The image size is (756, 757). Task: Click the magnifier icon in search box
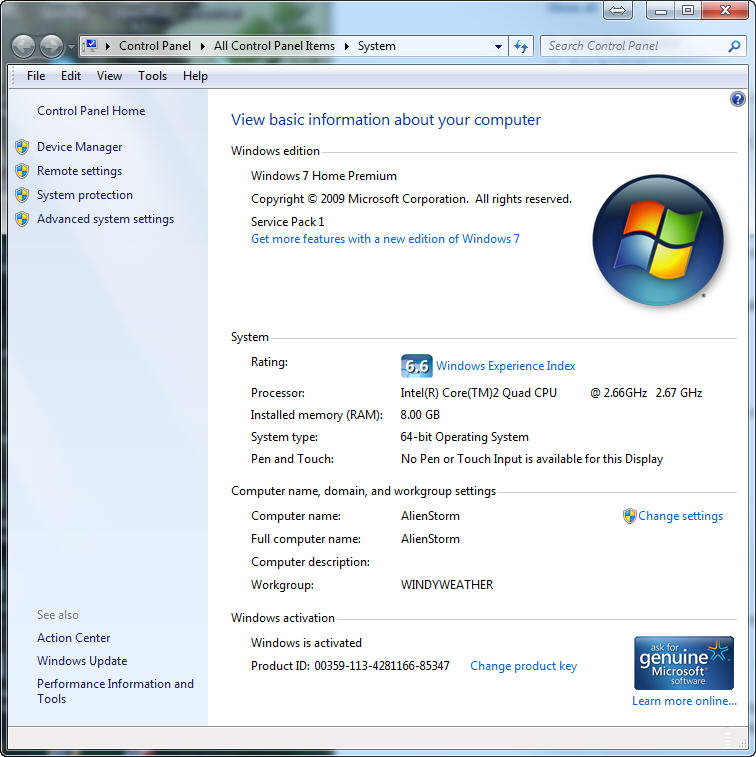click(734, 46)
